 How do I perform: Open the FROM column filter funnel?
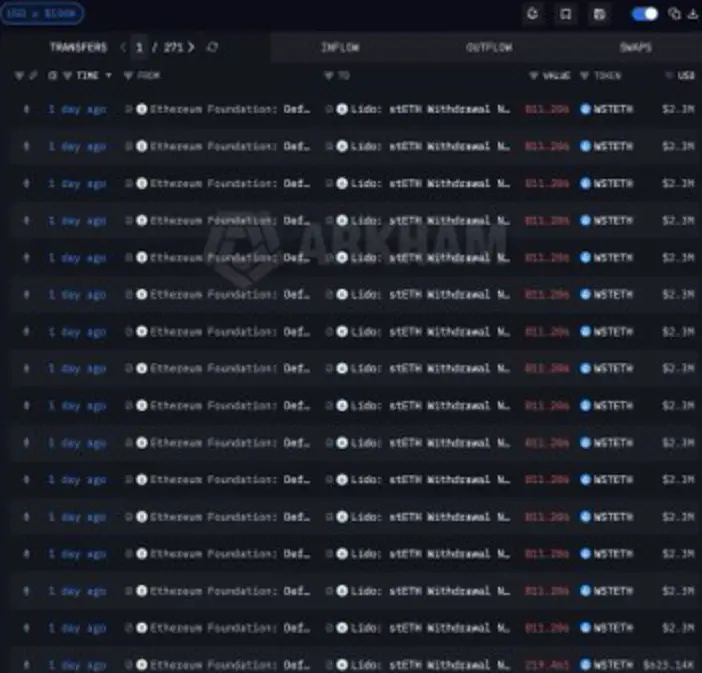click(x=128, y=75)
